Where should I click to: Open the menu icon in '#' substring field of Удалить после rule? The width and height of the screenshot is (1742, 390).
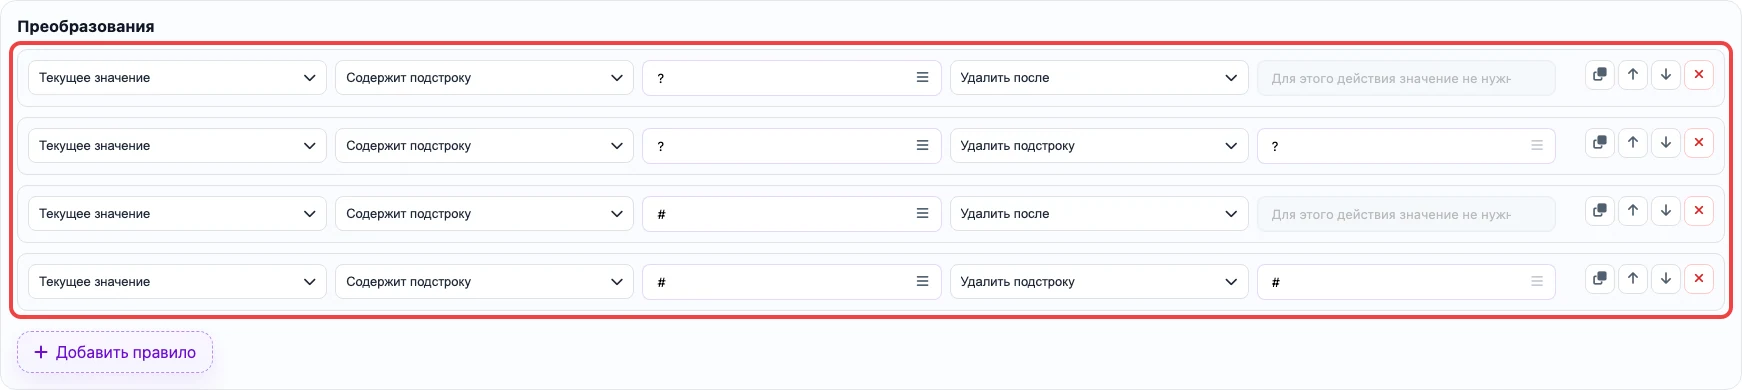pyautogui.click(x=922, y=213)
